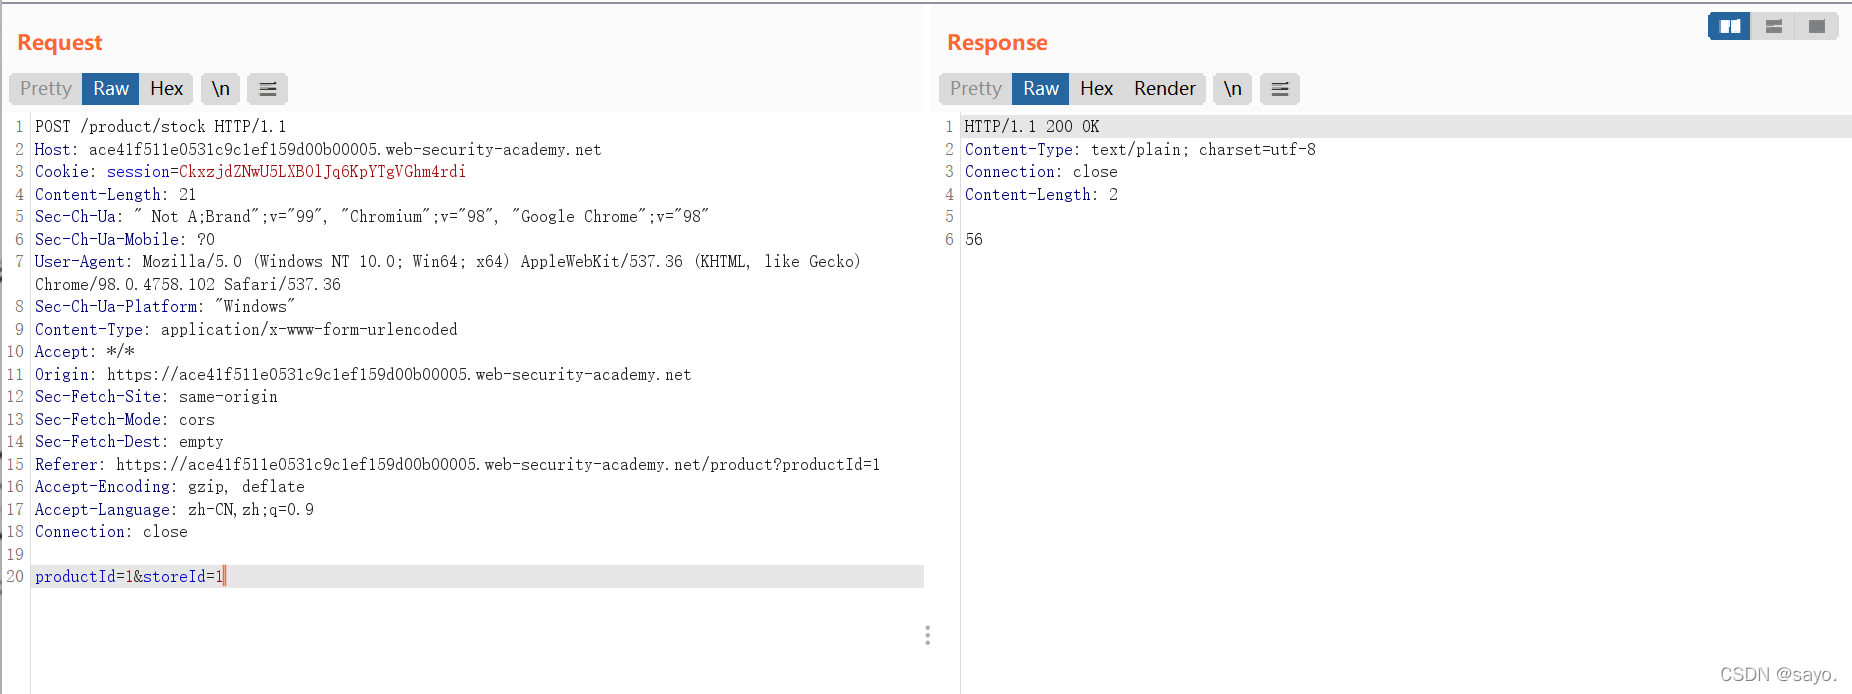Click the Chrome/98.0.4758.102 Safari/537.36 continuation line
Screen dimensions: 1852x694
click(x=188, y=285)
